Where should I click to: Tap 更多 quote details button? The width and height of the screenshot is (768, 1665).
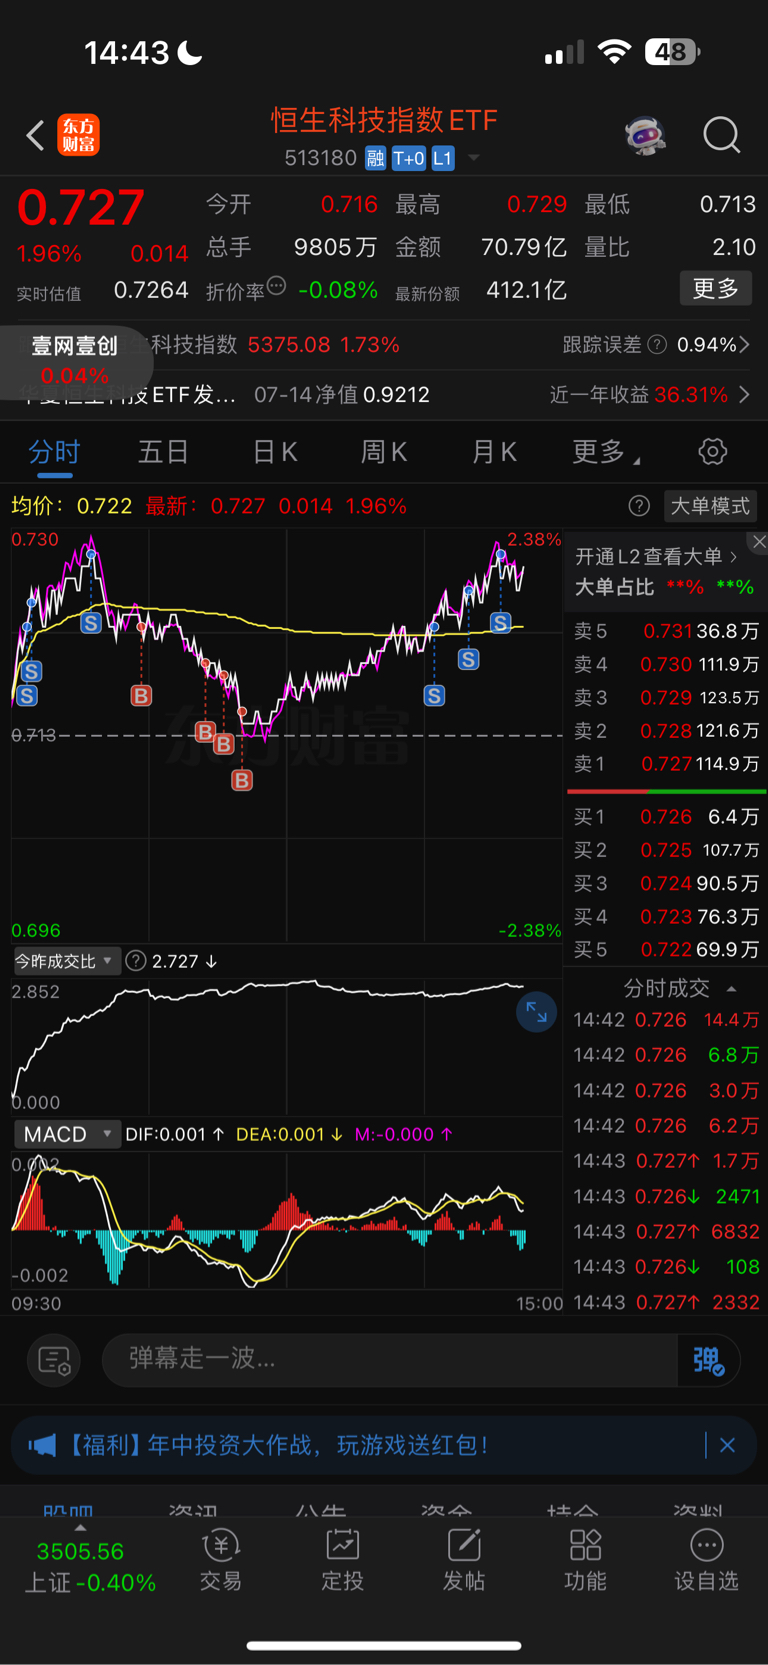click(x=715, y=289)
